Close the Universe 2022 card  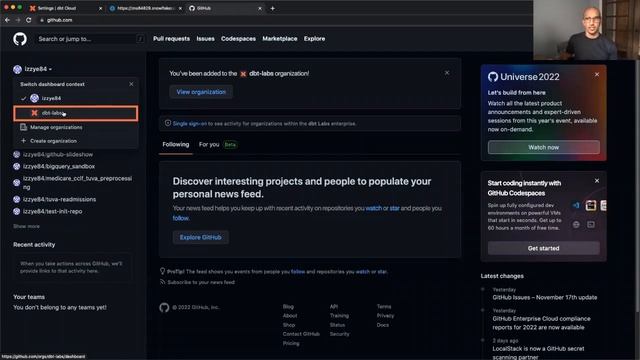coord(597,75)
